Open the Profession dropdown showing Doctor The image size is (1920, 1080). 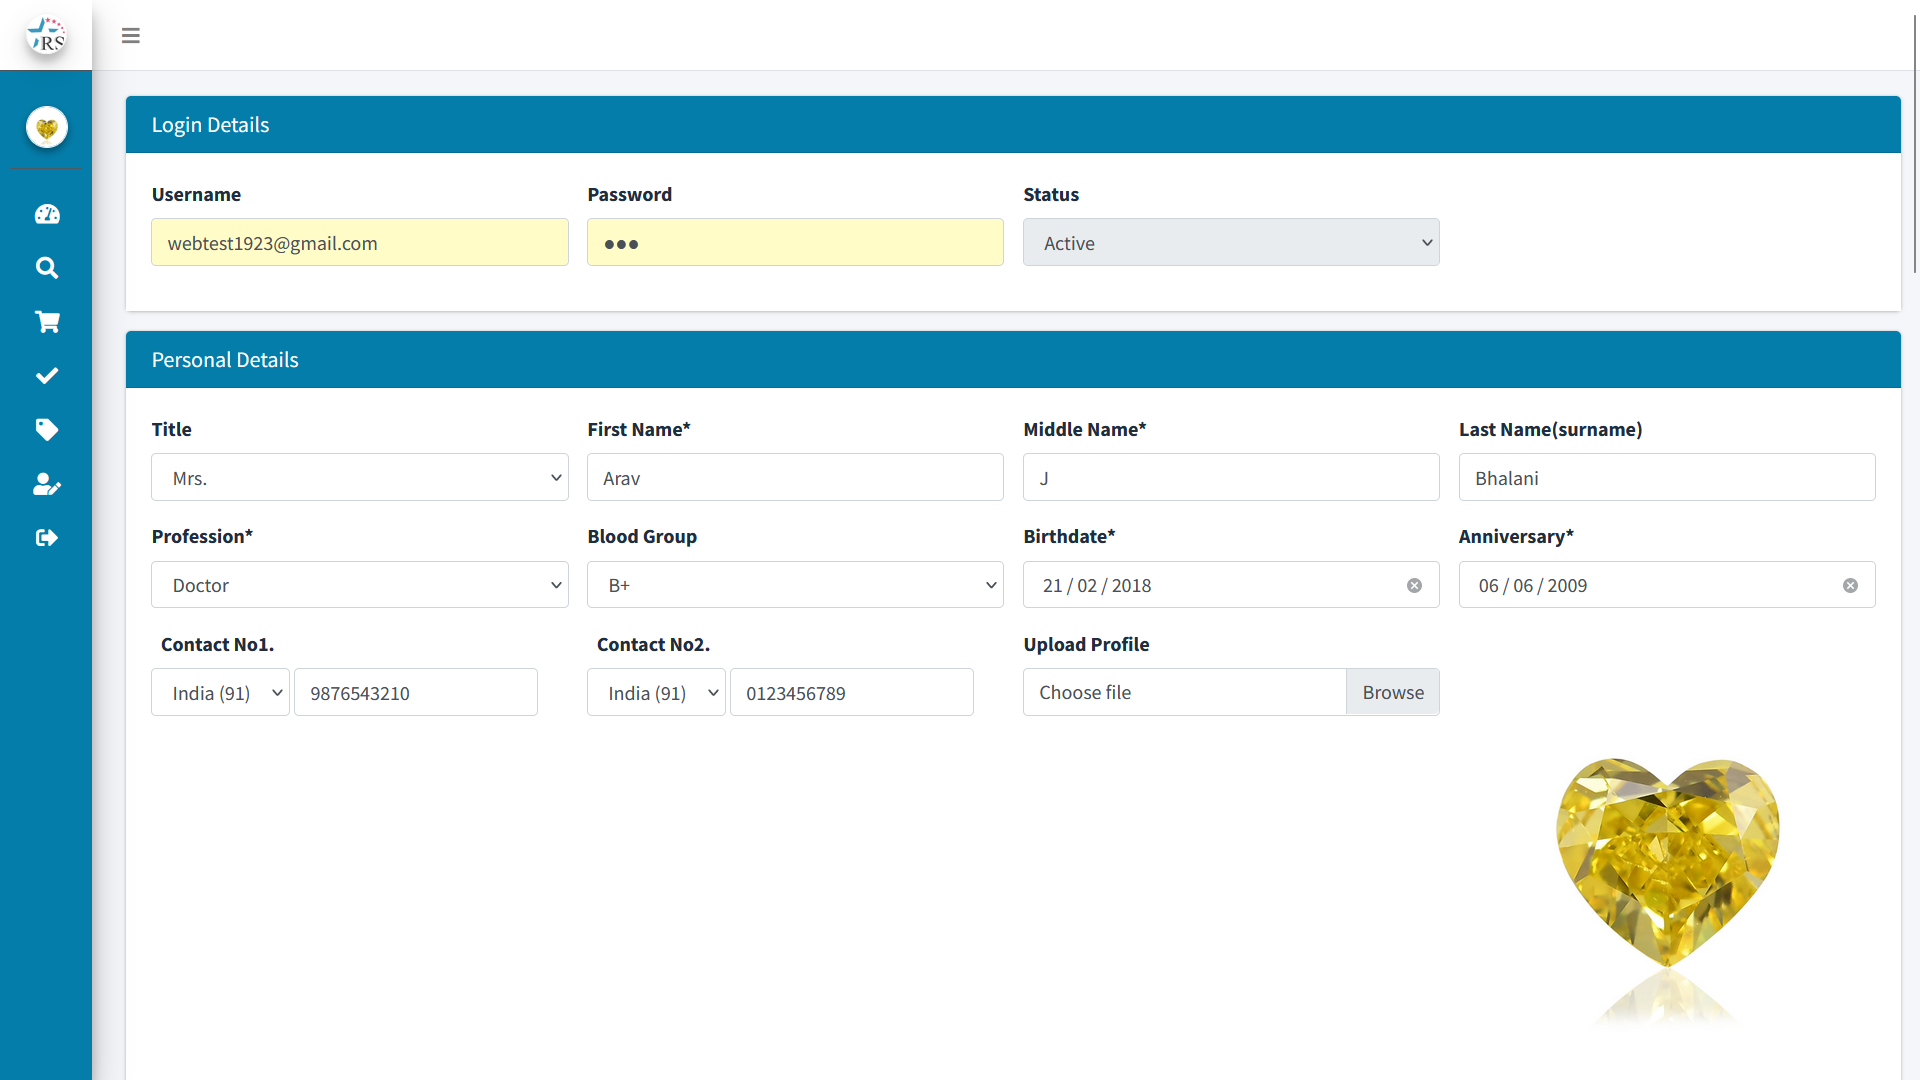pos(360,585)
